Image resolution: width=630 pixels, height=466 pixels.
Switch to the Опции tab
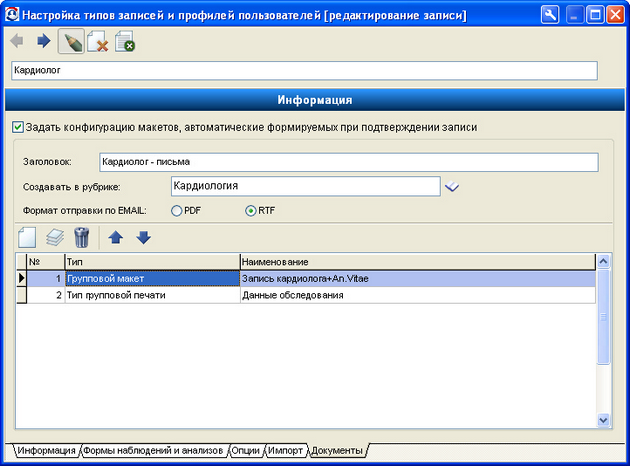245,451
